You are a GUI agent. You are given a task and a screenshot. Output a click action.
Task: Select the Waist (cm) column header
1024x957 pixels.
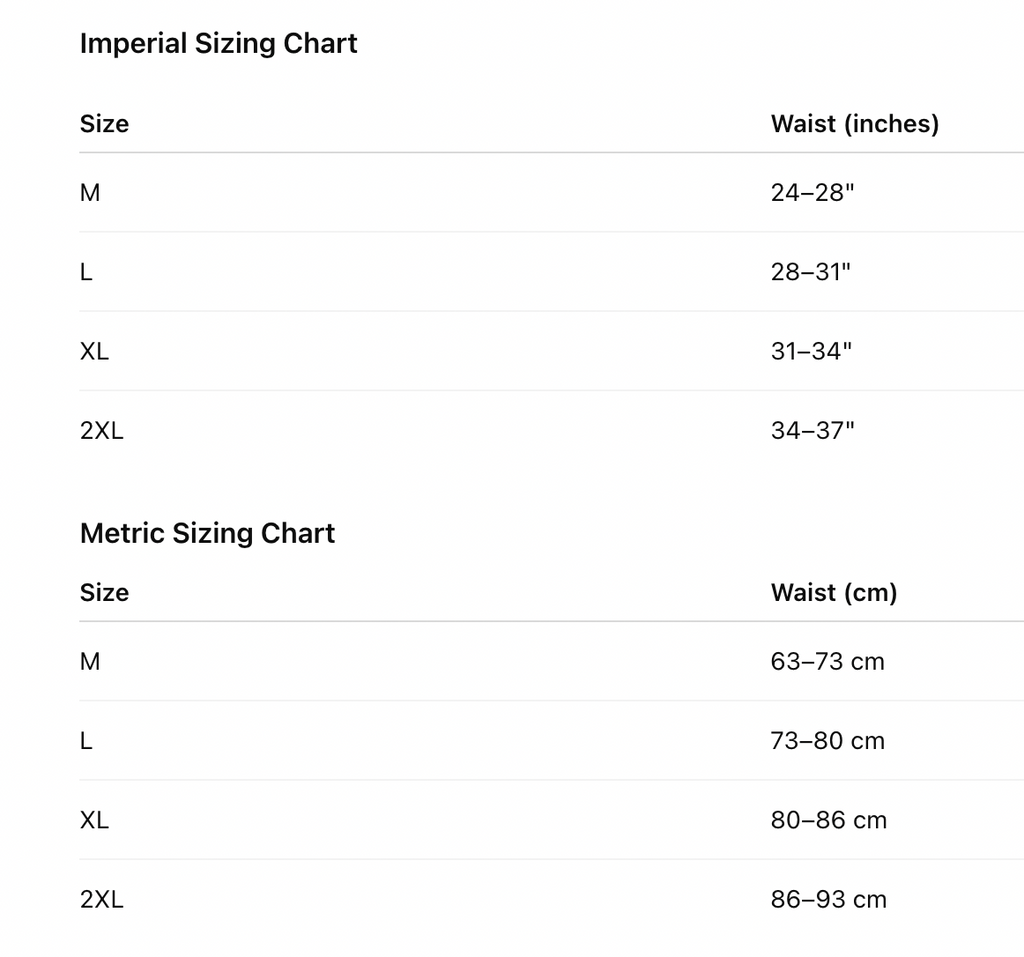(833, 593)
